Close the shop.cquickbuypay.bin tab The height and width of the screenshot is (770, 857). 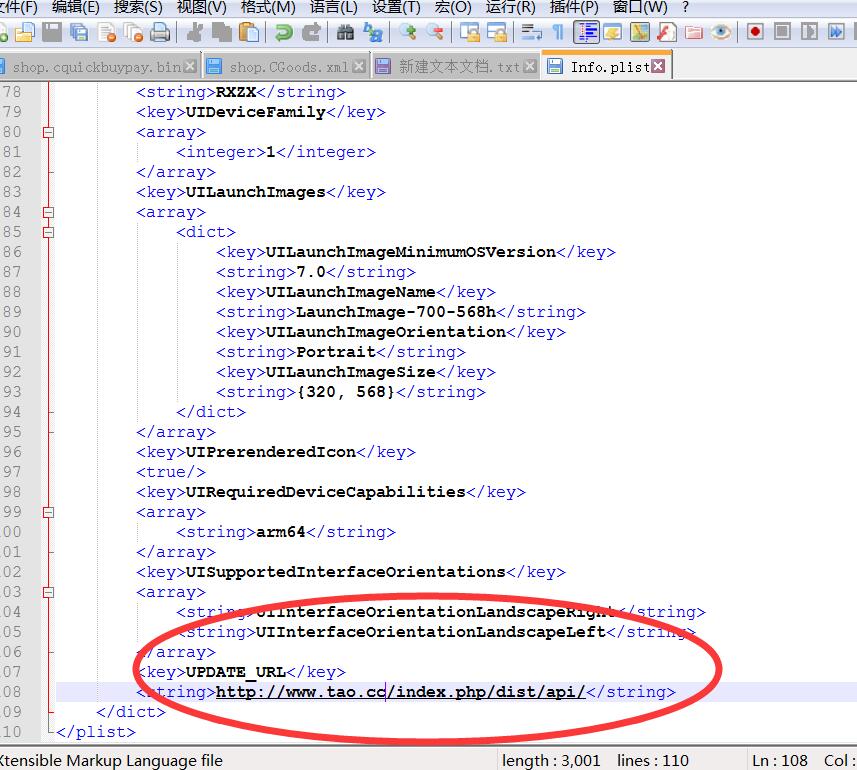point(190,67)
